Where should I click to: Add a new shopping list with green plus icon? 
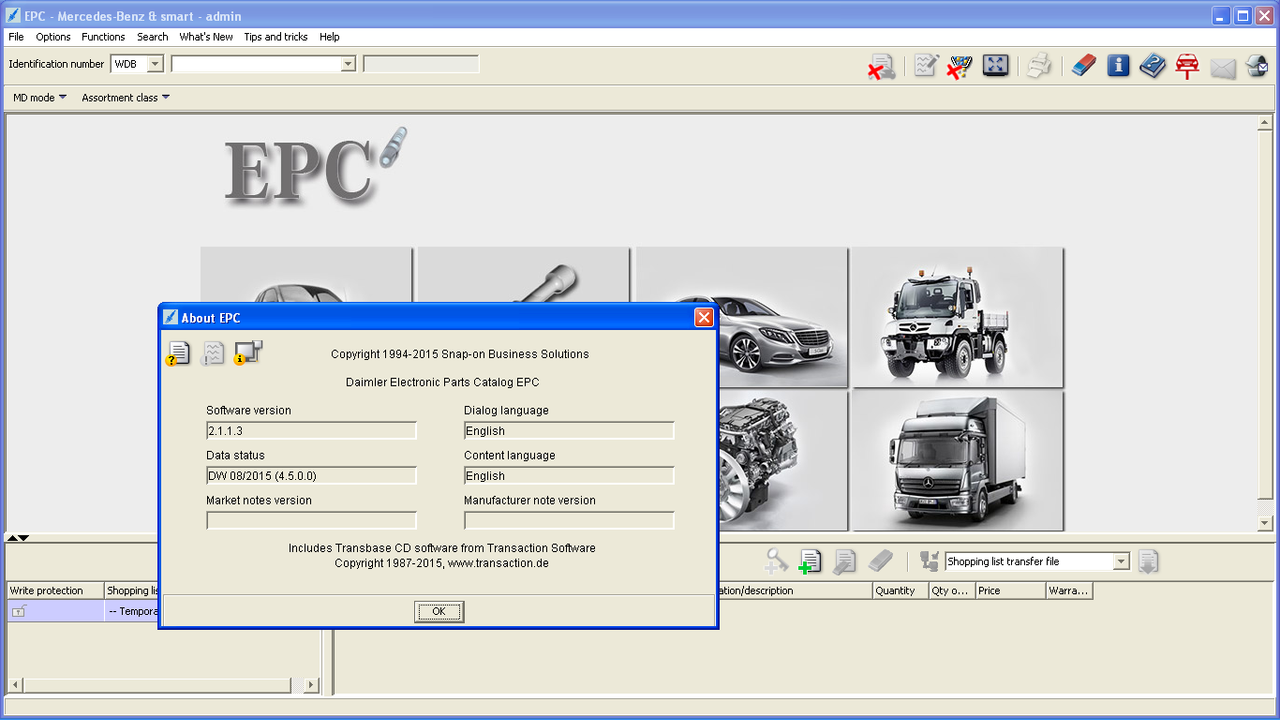[809, 562]
